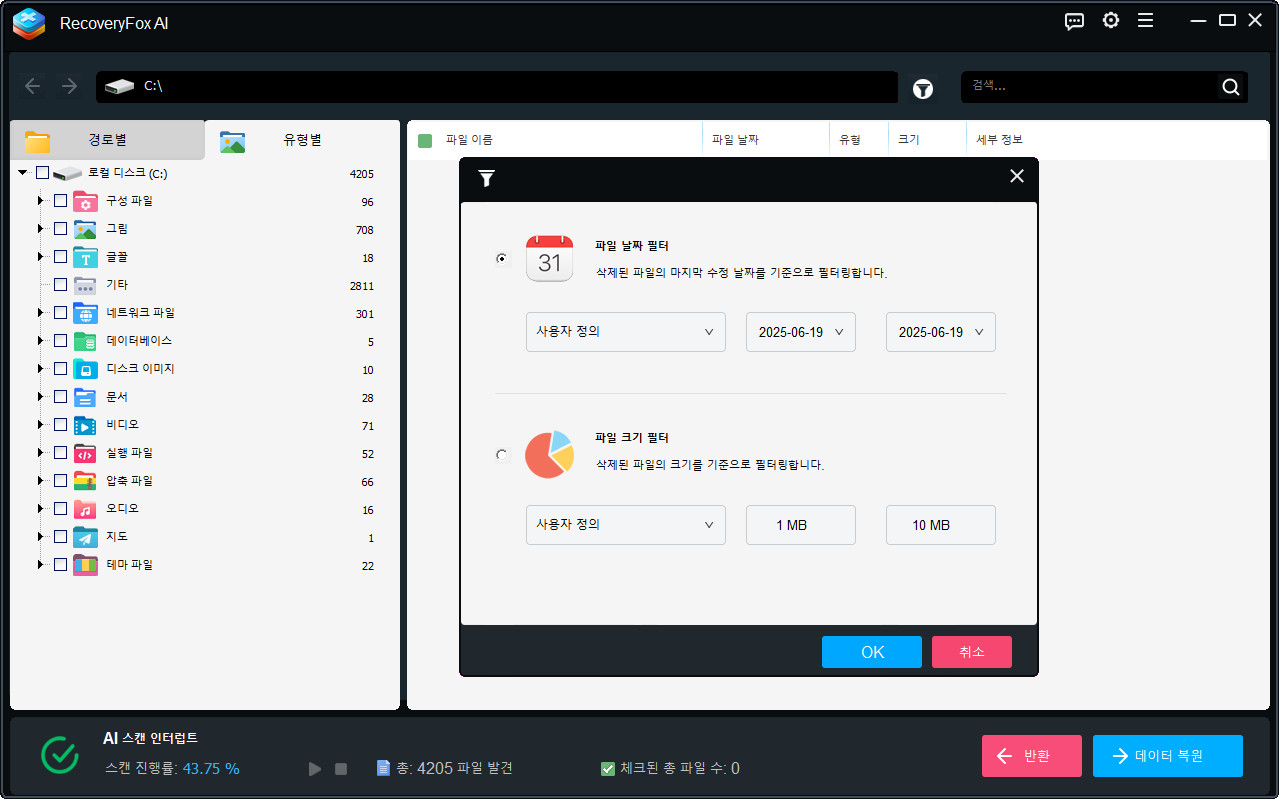Switch to the 유형별 tab
This screenshot has height=799, width=1279.
point(301,140)
